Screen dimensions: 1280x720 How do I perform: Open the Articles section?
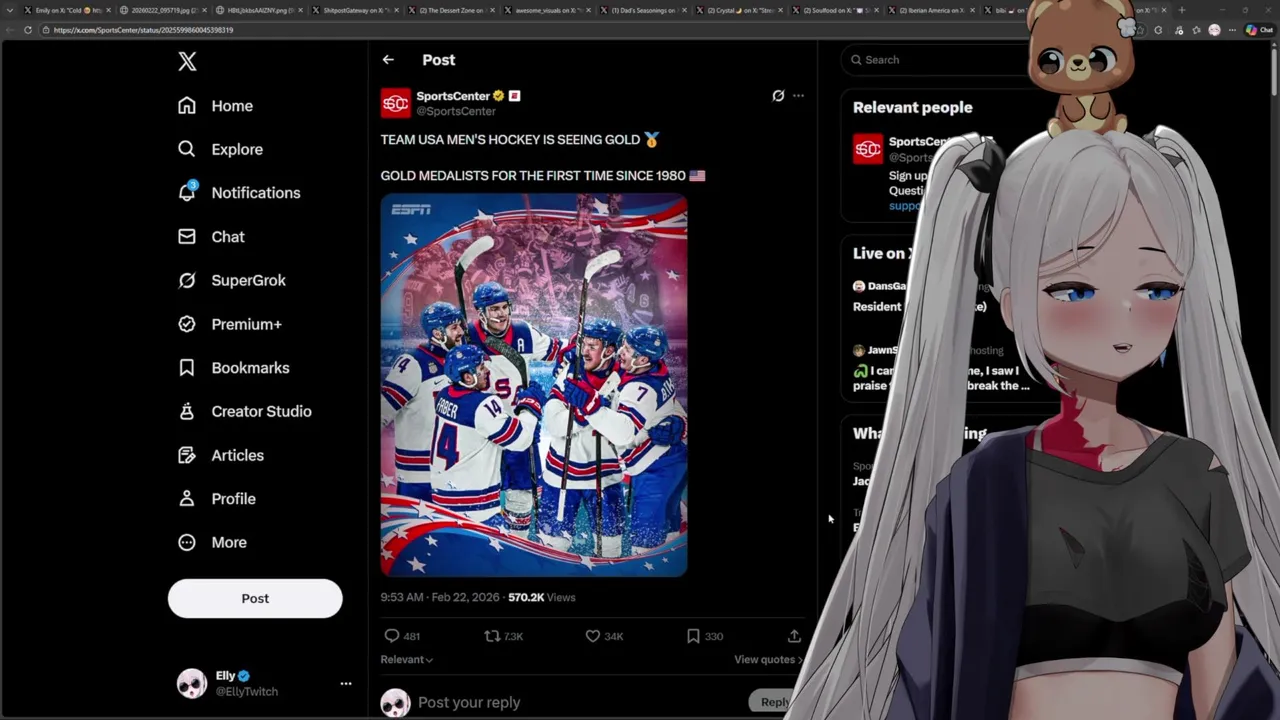pos(220,455)
